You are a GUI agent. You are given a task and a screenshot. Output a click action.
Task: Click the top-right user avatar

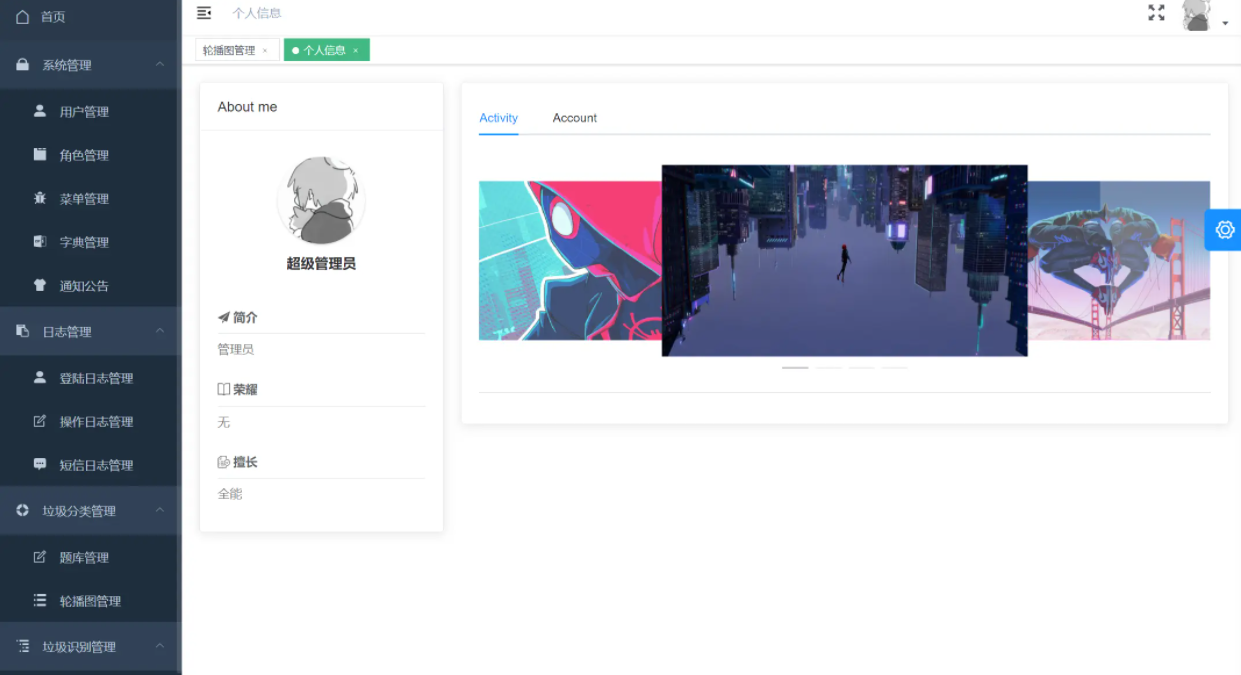(x=1196, y=15)
